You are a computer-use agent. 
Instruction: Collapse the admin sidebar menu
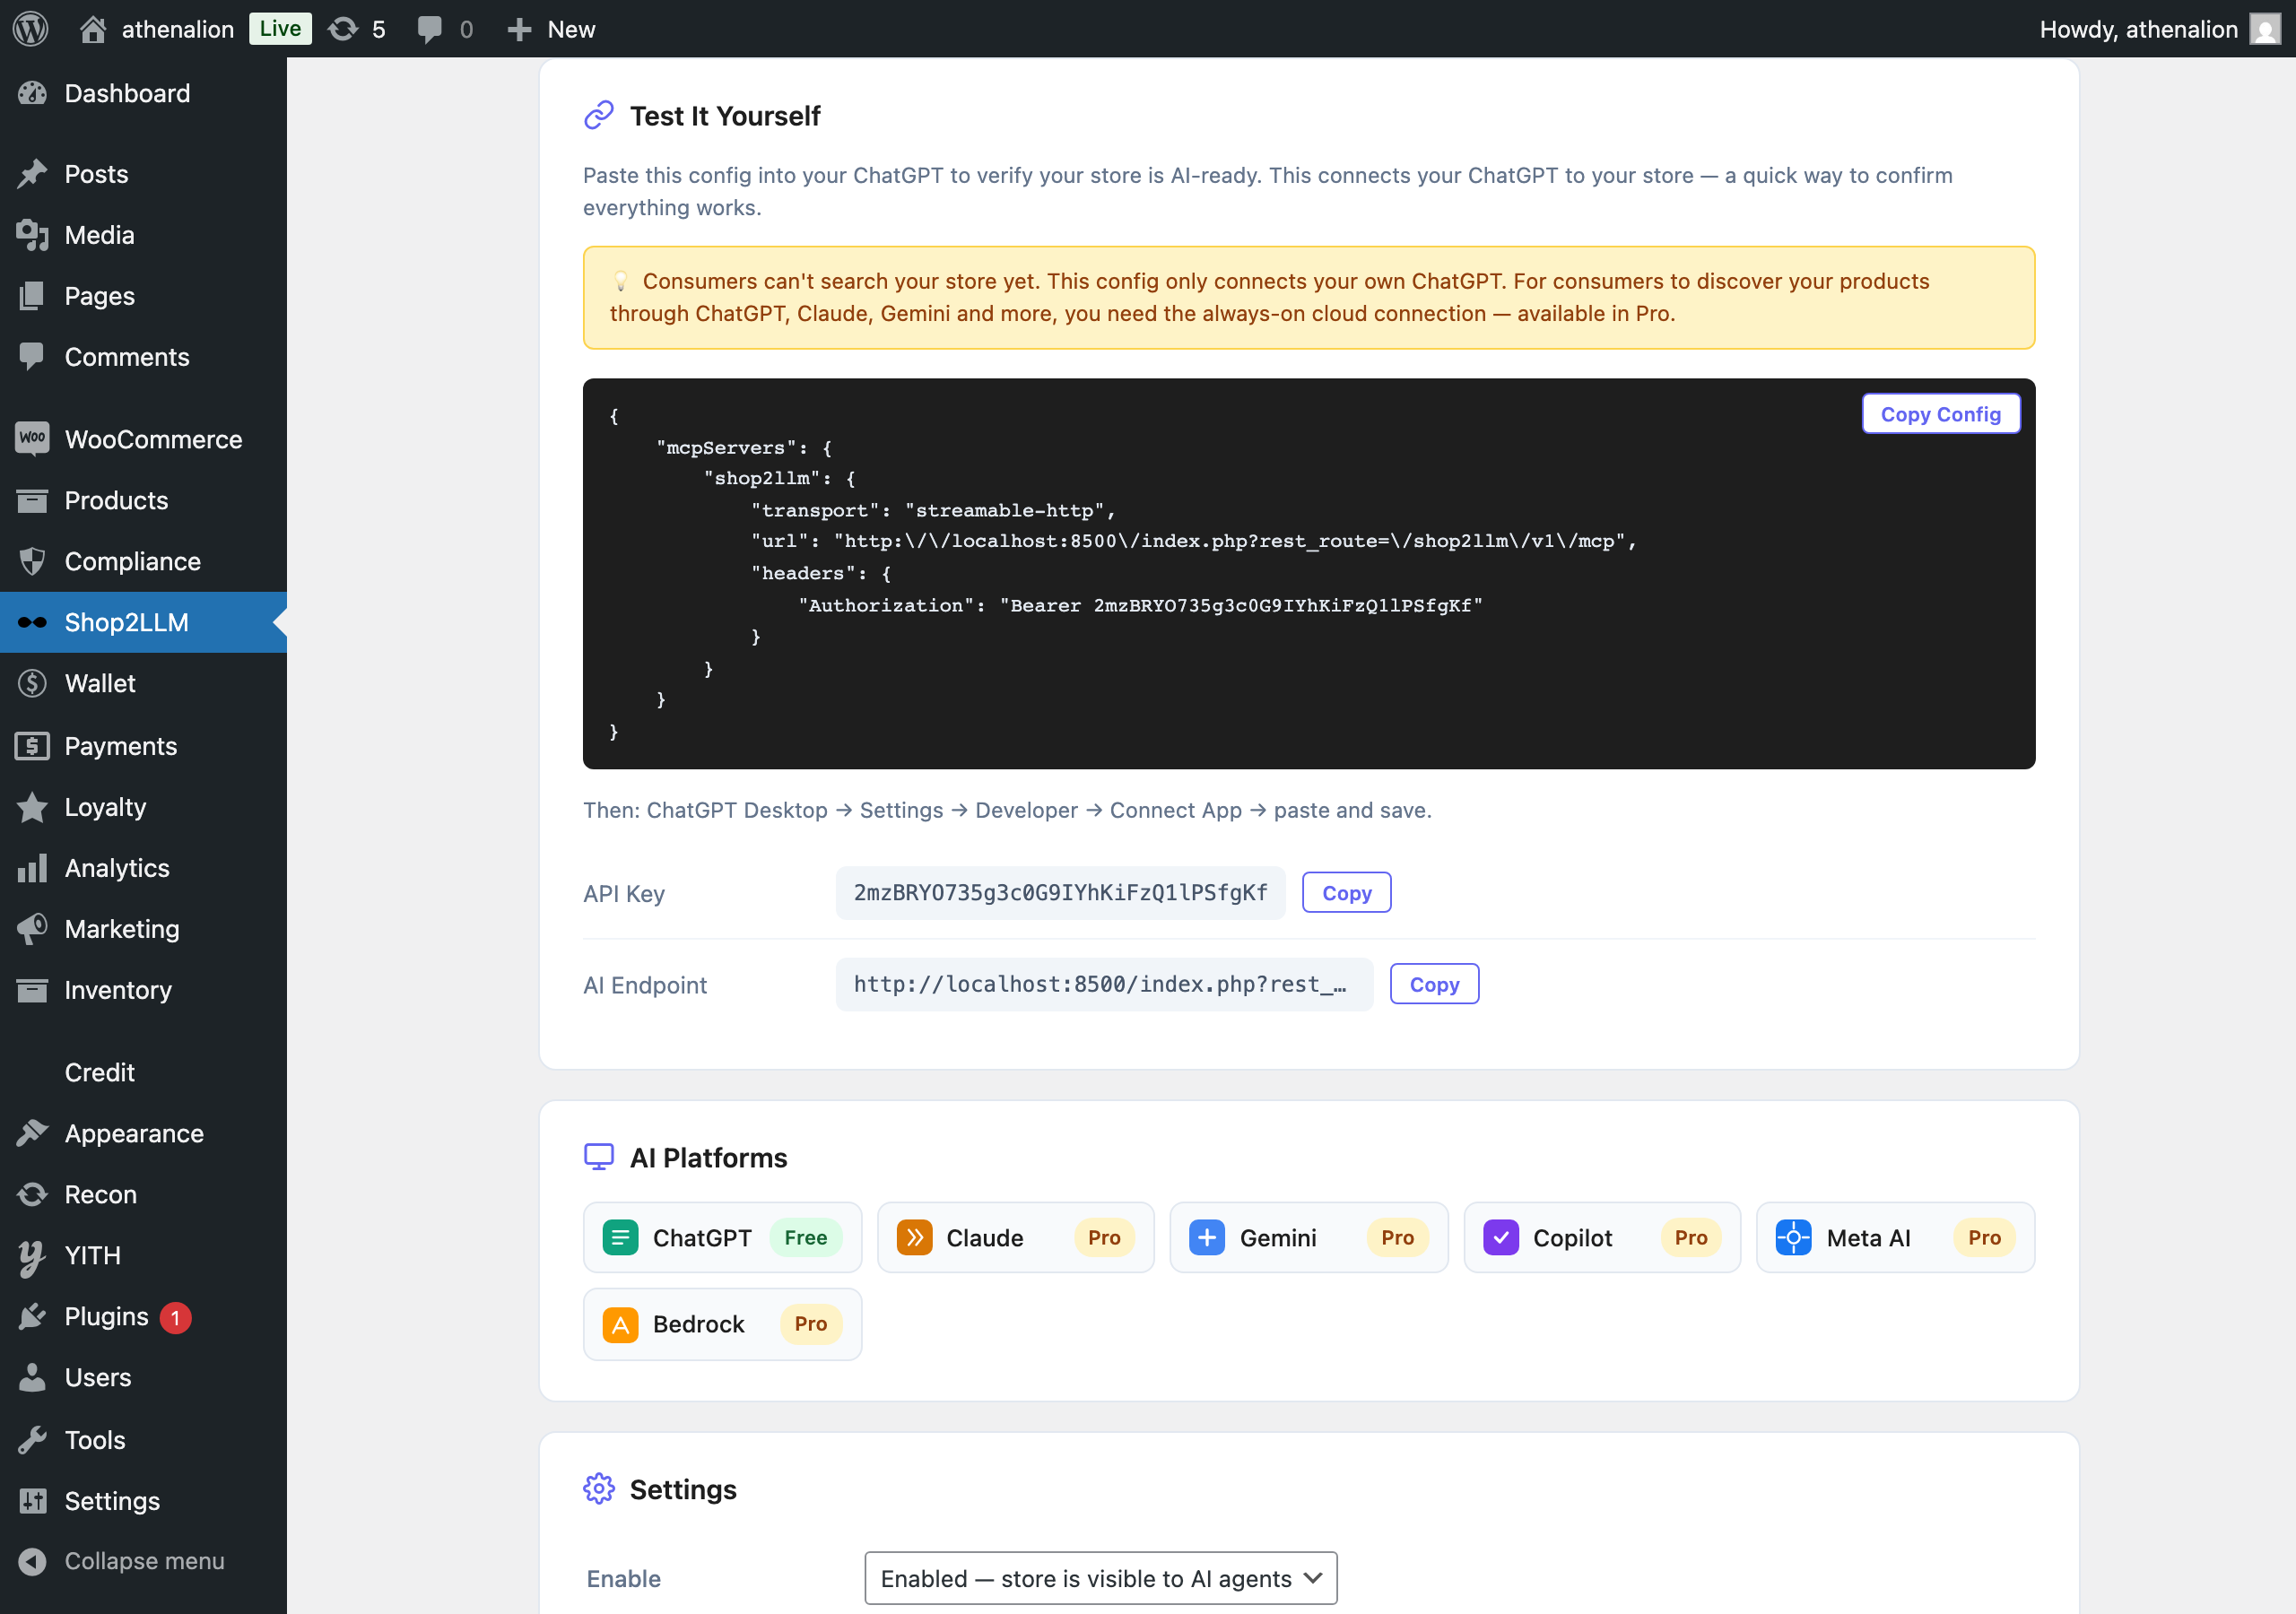coord(143,1560)
